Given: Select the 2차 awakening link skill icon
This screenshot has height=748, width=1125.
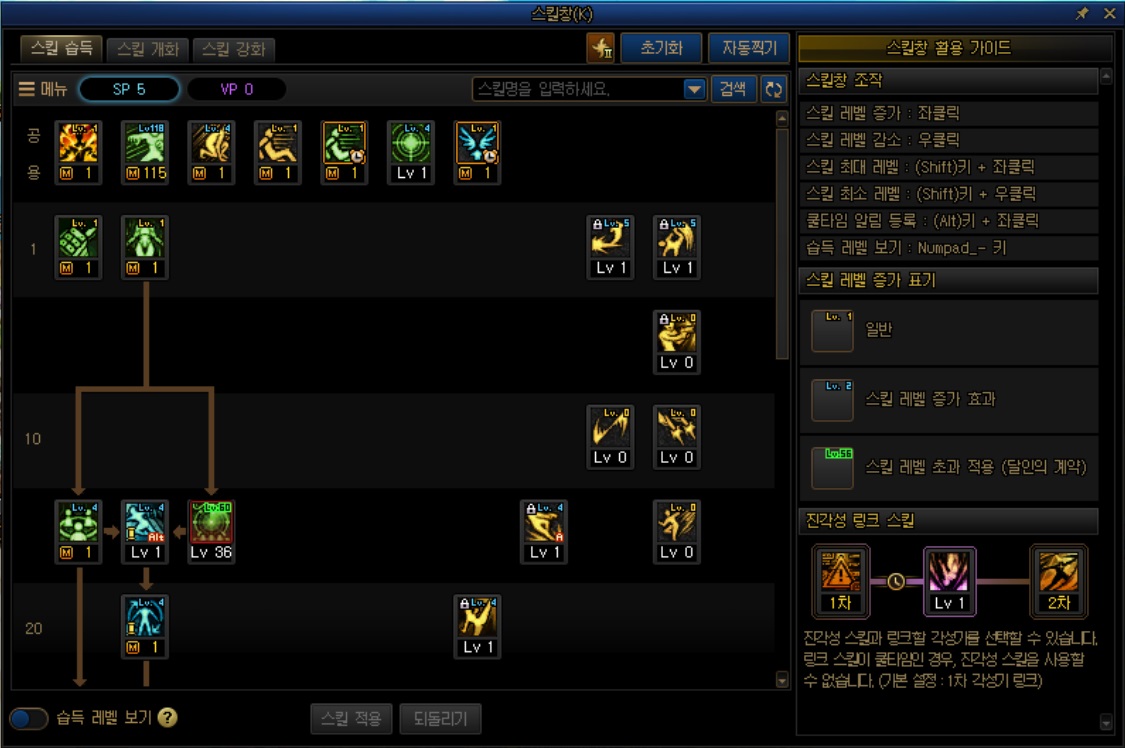Looking at the screenshot, I should 1059,581.
